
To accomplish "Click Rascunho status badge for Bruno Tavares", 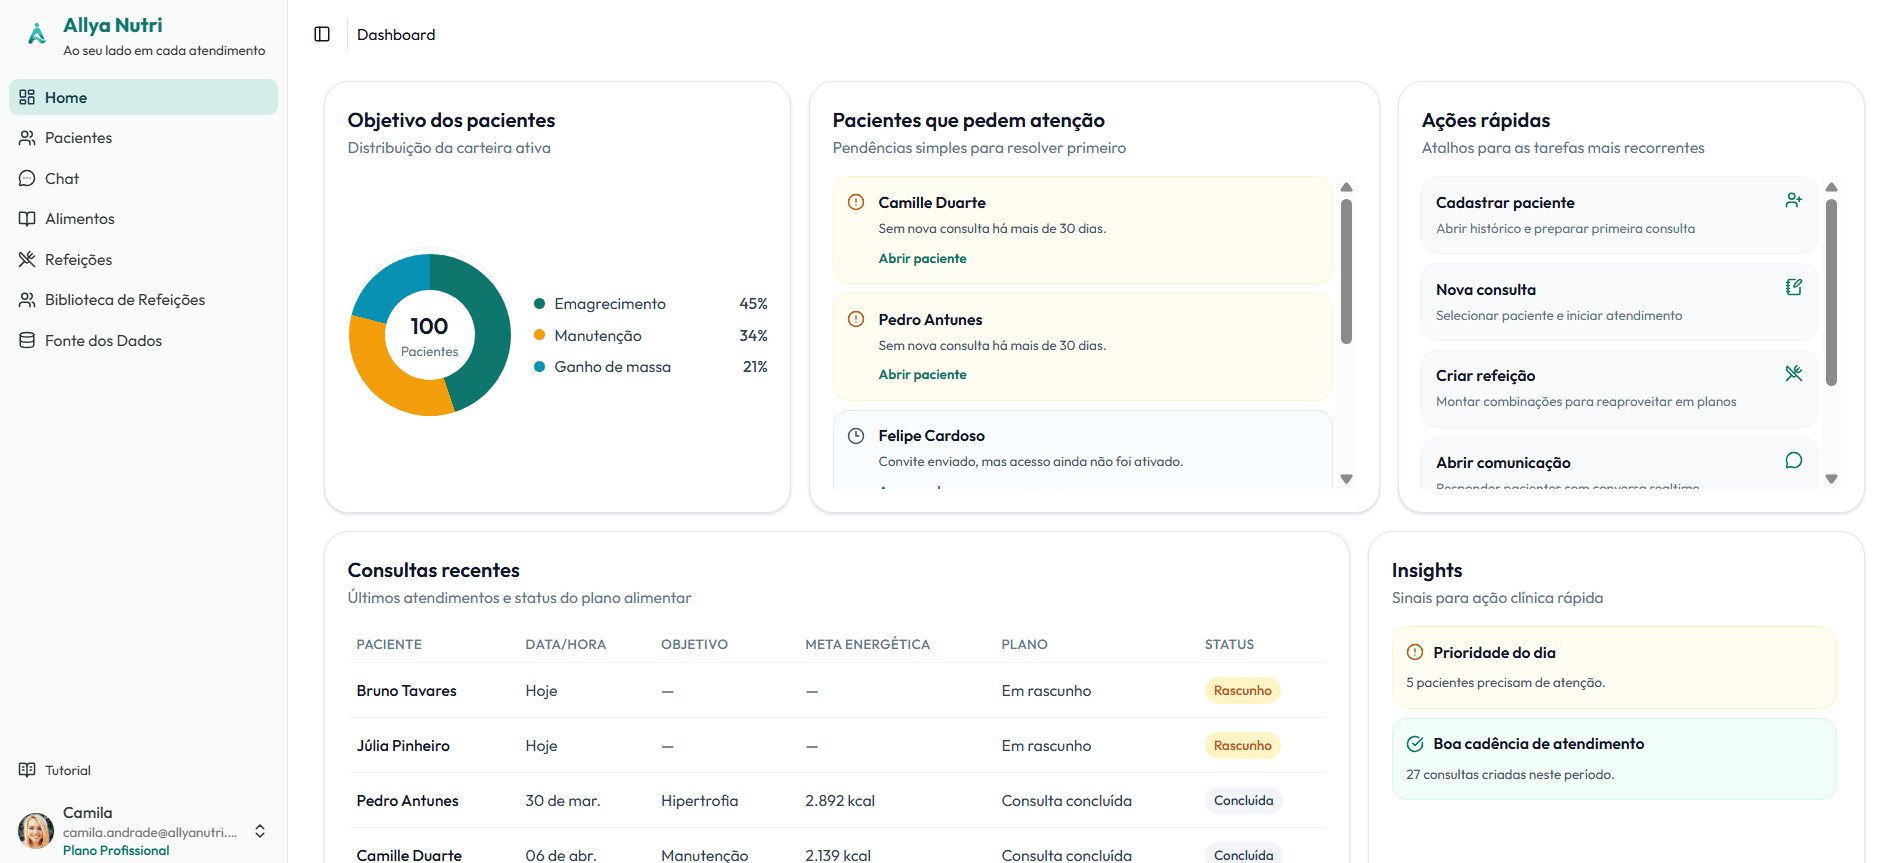I will coord(1242,690).
